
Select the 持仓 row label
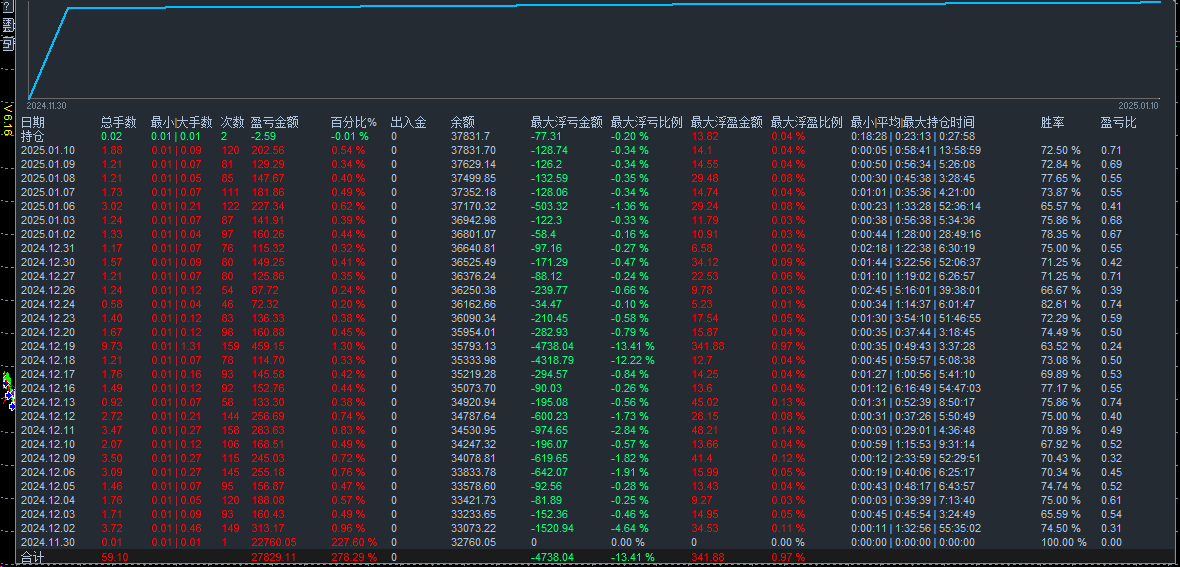(32, 136)
